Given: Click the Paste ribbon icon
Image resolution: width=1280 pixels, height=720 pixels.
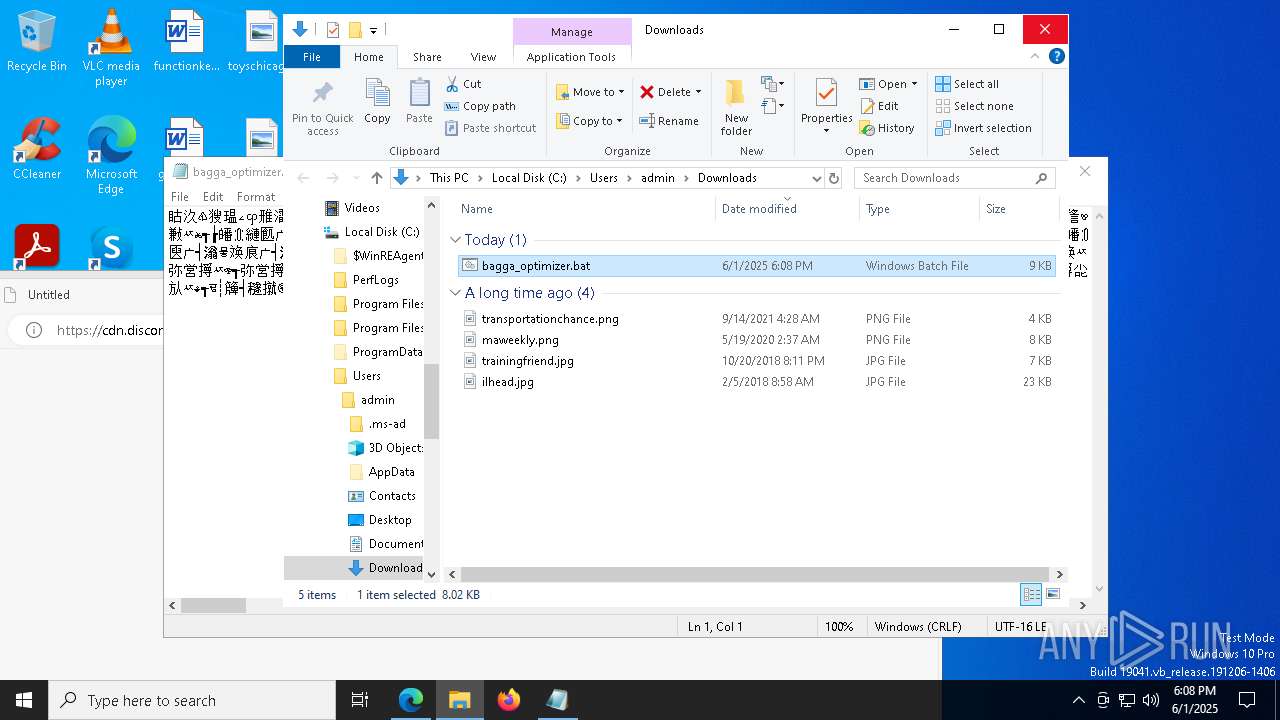Looking at the screenshot, I should point(419,102).
